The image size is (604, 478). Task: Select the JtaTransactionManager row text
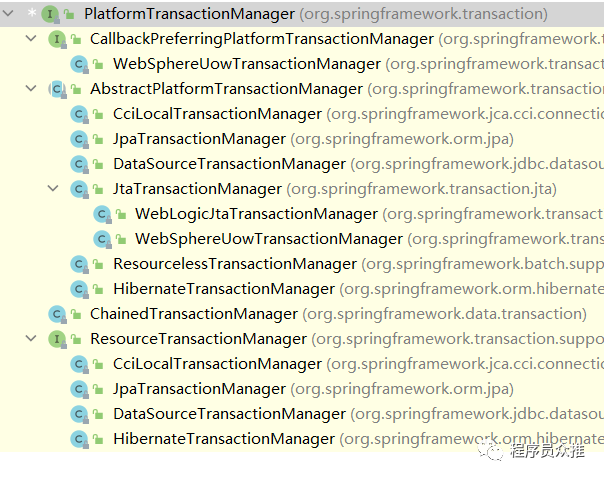pyautogui.click(x=197, y=189)
